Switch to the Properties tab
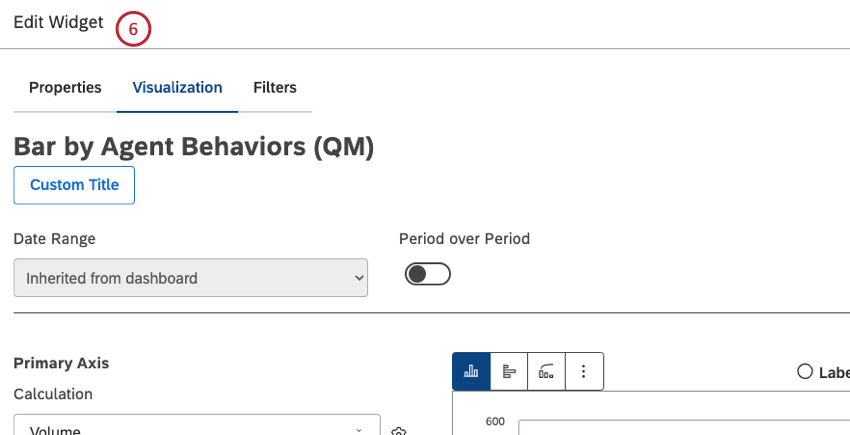This screenshot has width=850, height=435. pos(65,87)
